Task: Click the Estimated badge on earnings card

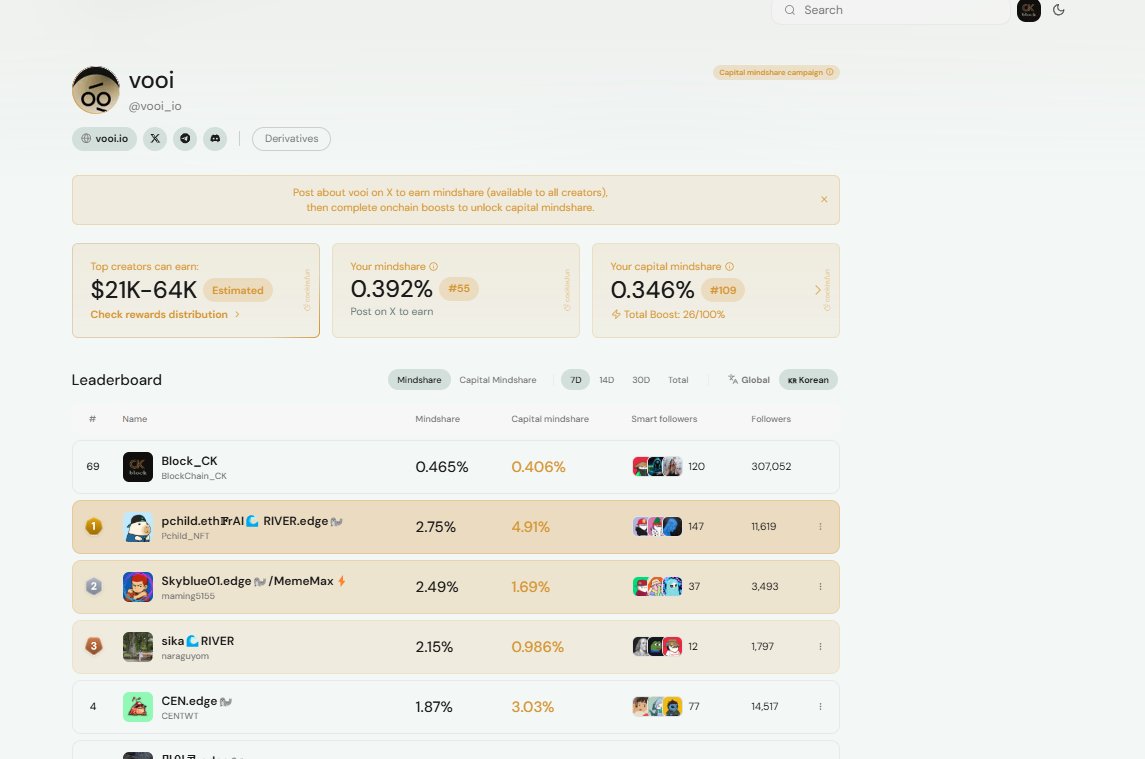Action: pyautogui.click(x=238, y=290)
